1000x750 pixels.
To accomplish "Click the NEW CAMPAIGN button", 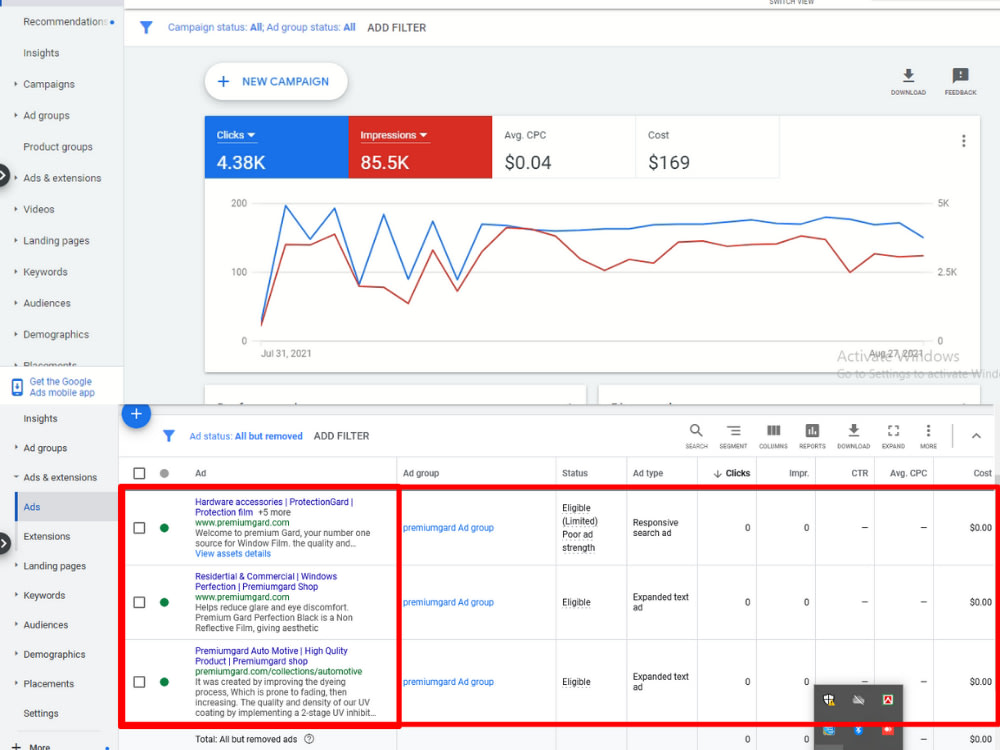I will click(x=276, y=82).
